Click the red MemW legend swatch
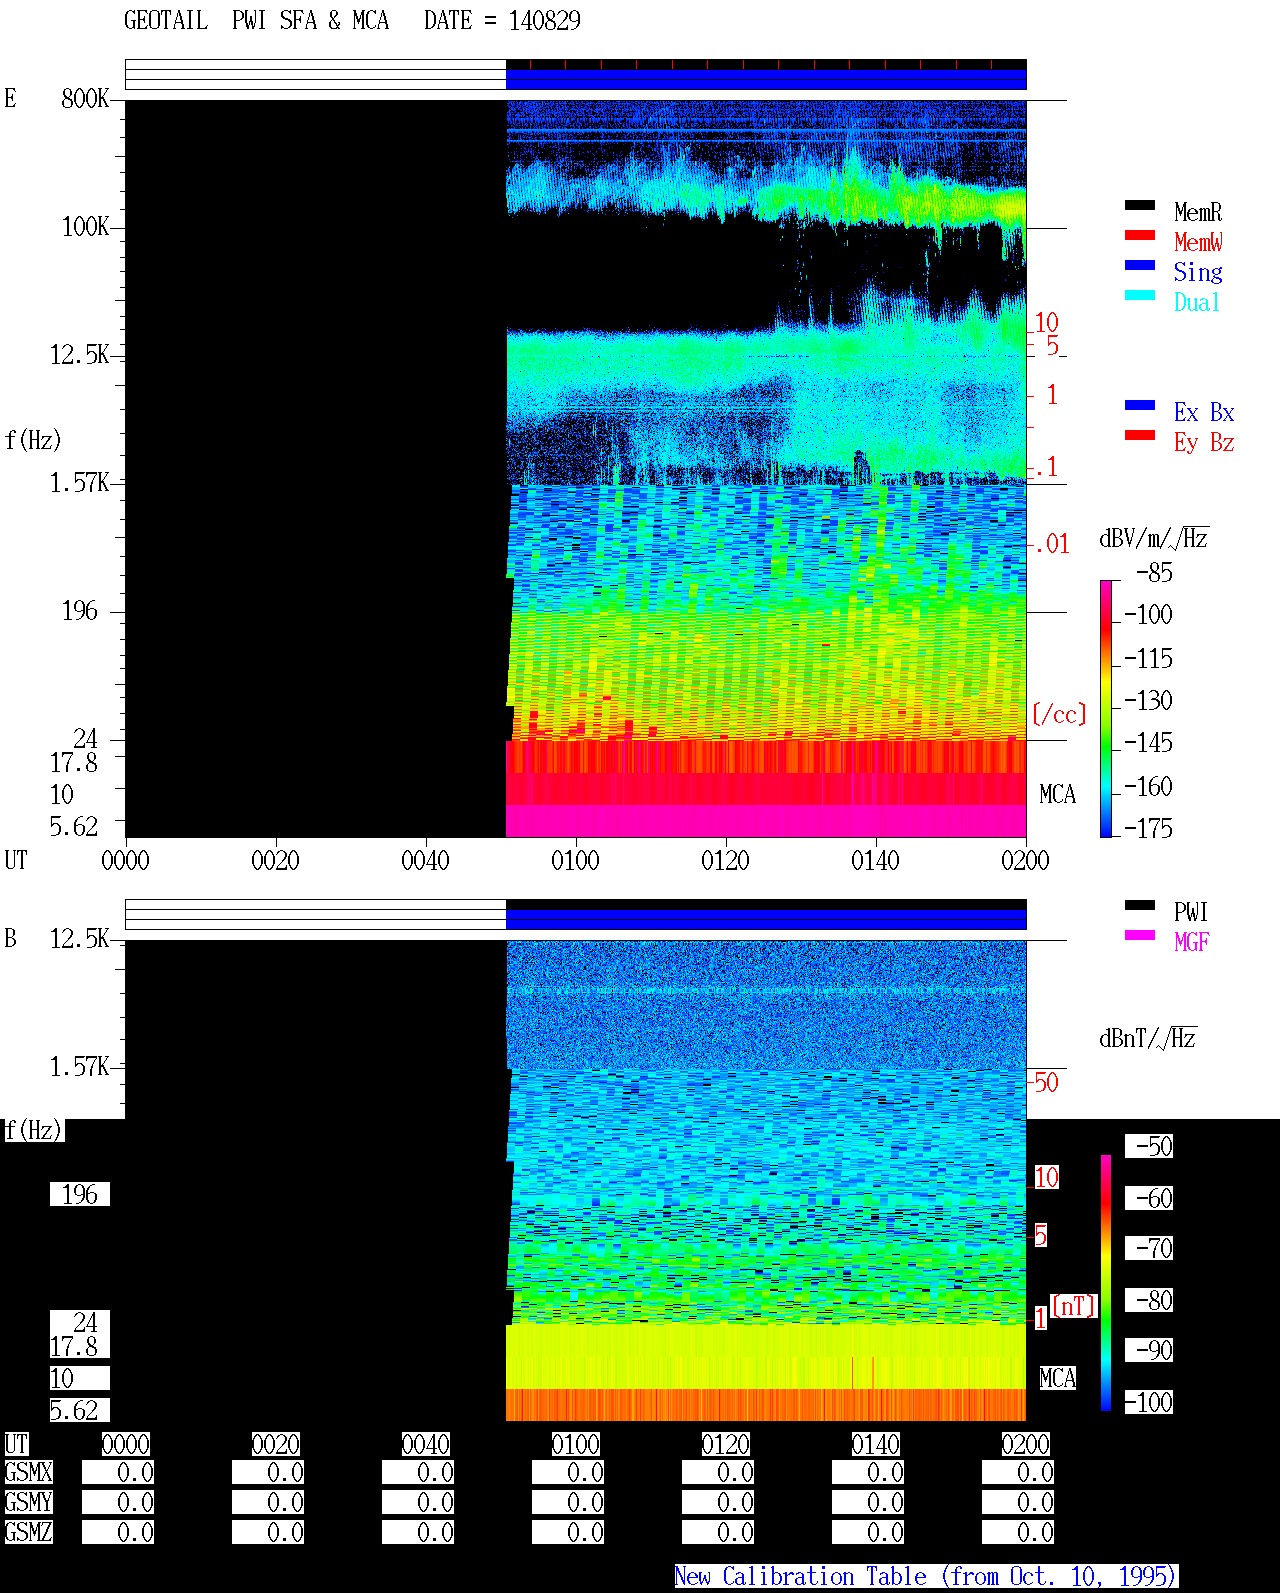 click(1140, 236)
